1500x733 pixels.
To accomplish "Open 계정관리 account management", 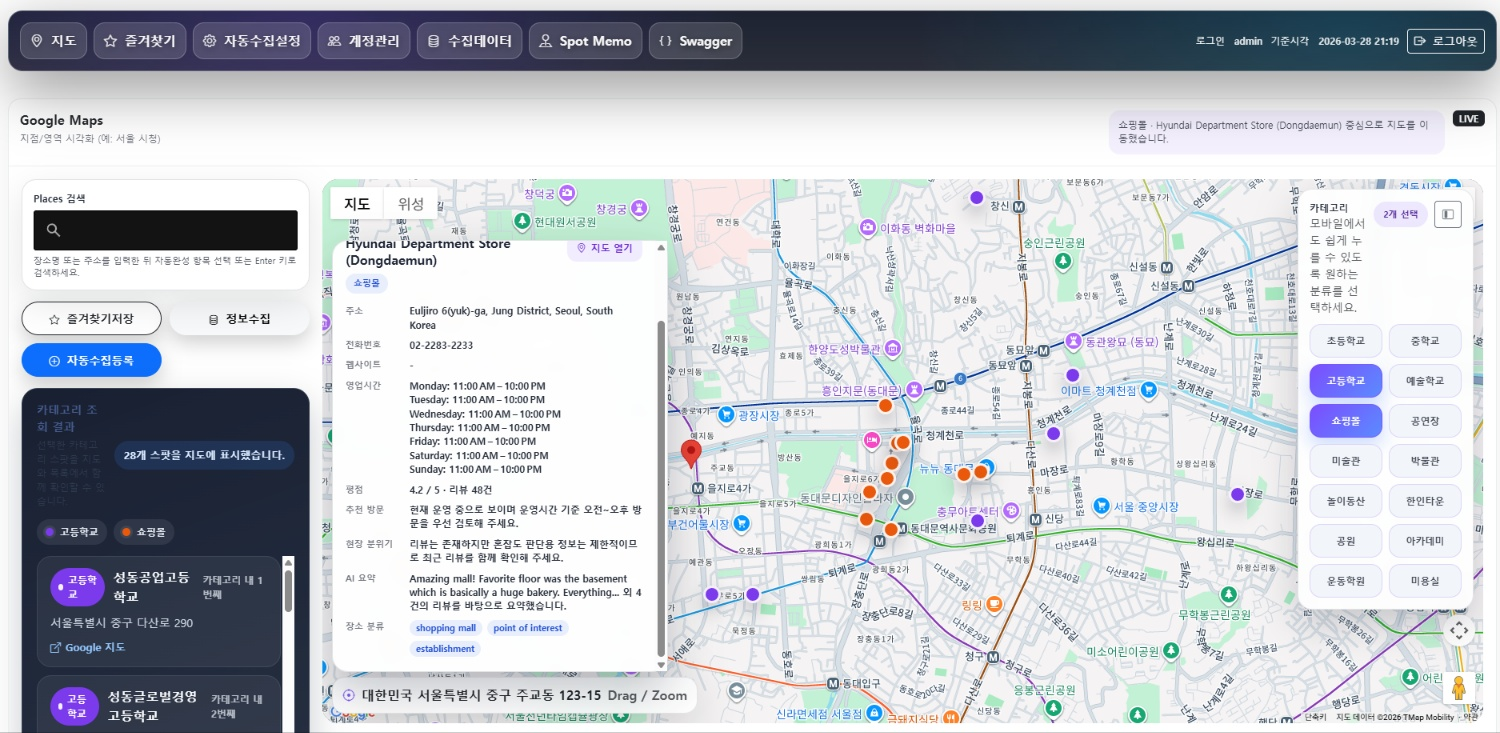I will (x=364, y=41).
